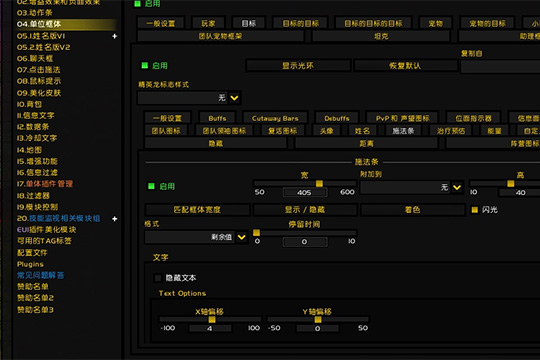Select the 治疗预估 sub-tab
Viewport: 540px width, 360px height.
pyautogui.click(x=451, y=131)
